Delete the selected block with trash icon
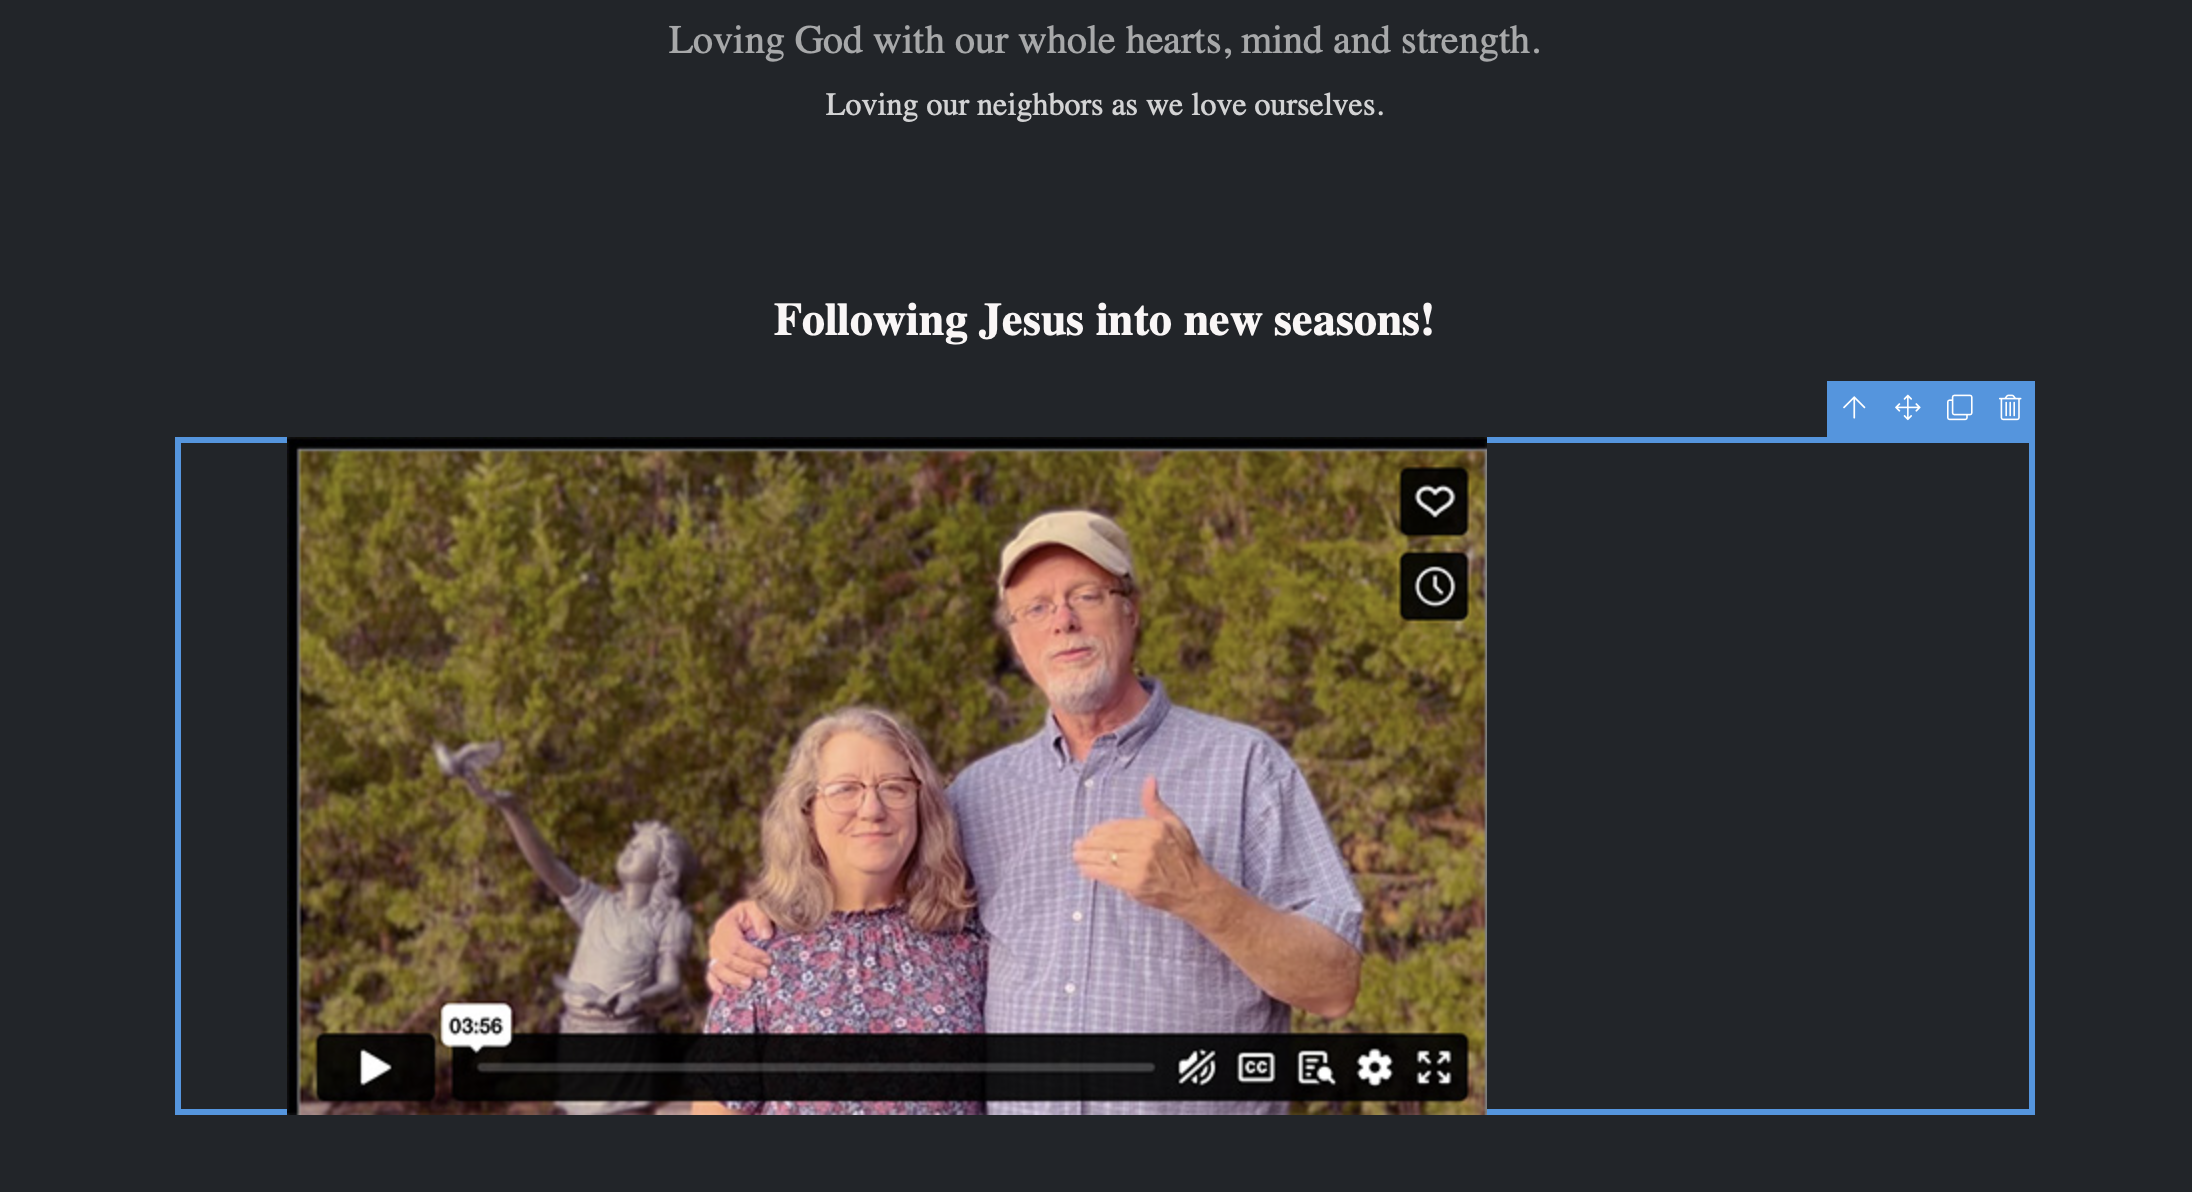 [2010, 408]
